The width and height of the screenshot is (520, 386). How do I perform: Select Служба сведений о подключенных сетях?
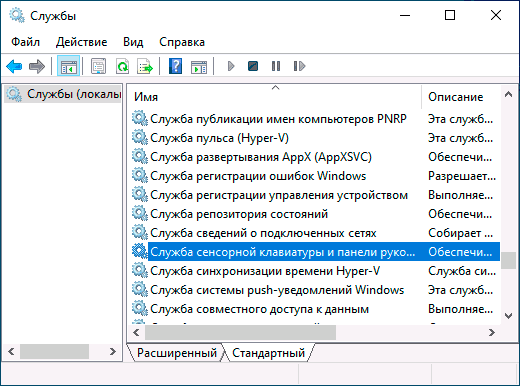click(x=263, y=233)
